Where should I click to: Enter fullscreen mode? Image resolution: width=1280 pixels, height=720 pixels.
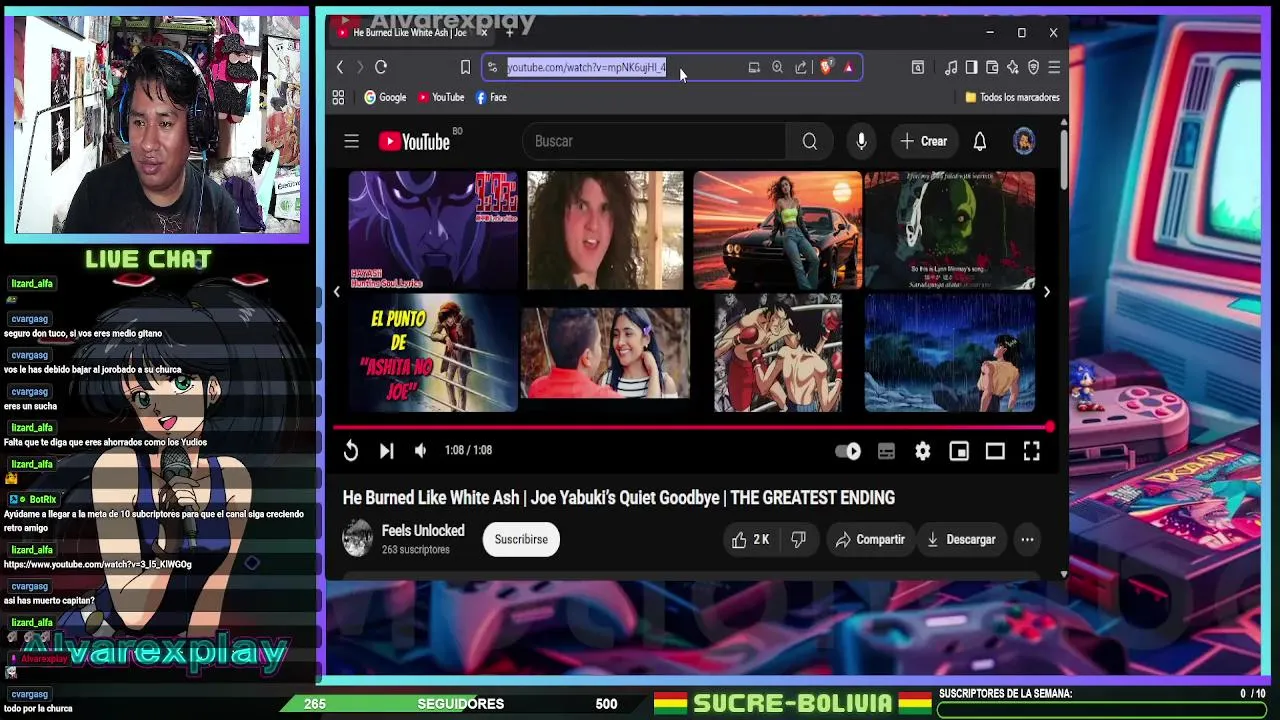1031,452
